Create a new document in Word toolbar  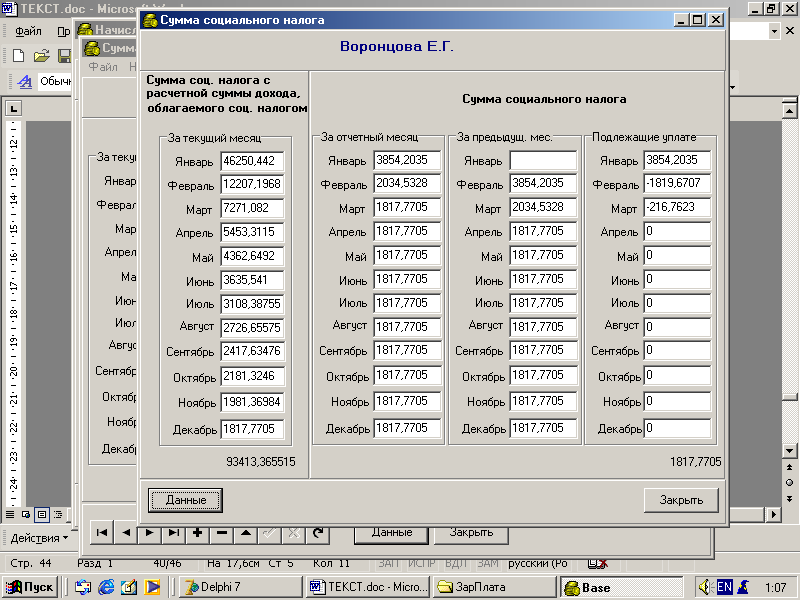click(x=18, y=56)
